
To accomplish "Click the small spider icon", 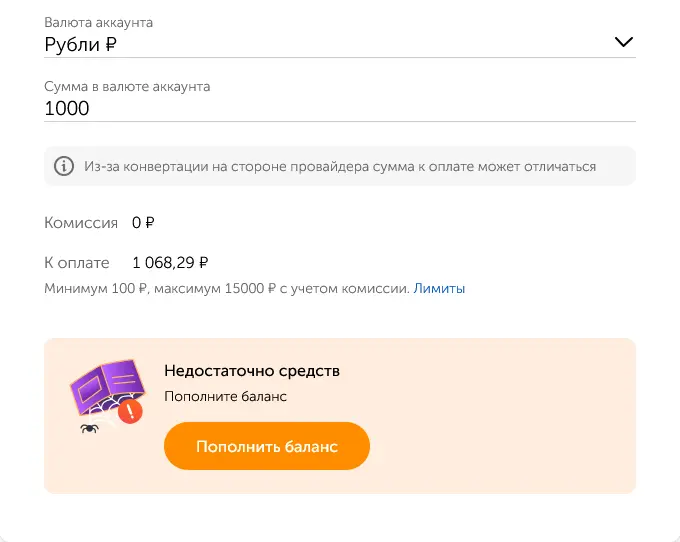I will coord(89,428).
